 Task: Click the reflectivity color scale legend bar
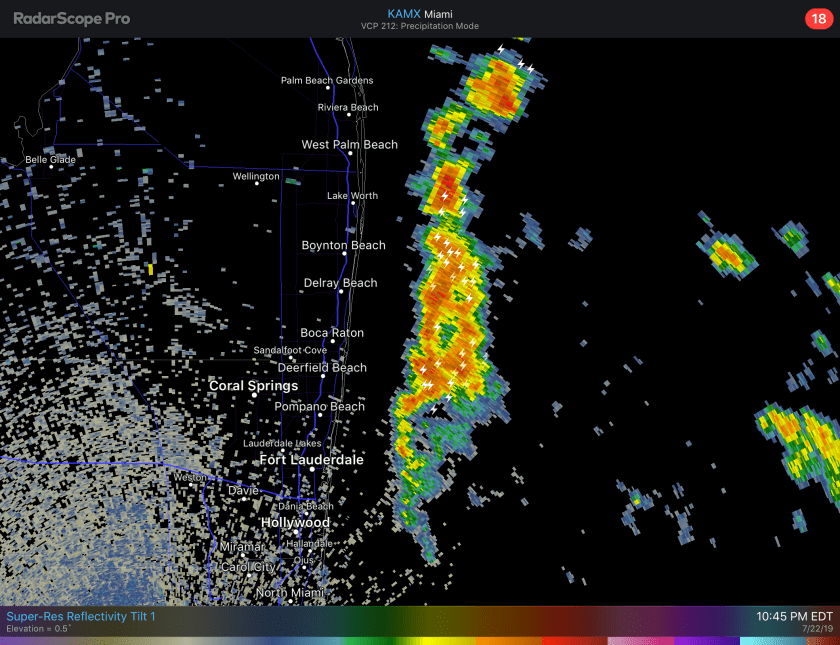[420, 640]
